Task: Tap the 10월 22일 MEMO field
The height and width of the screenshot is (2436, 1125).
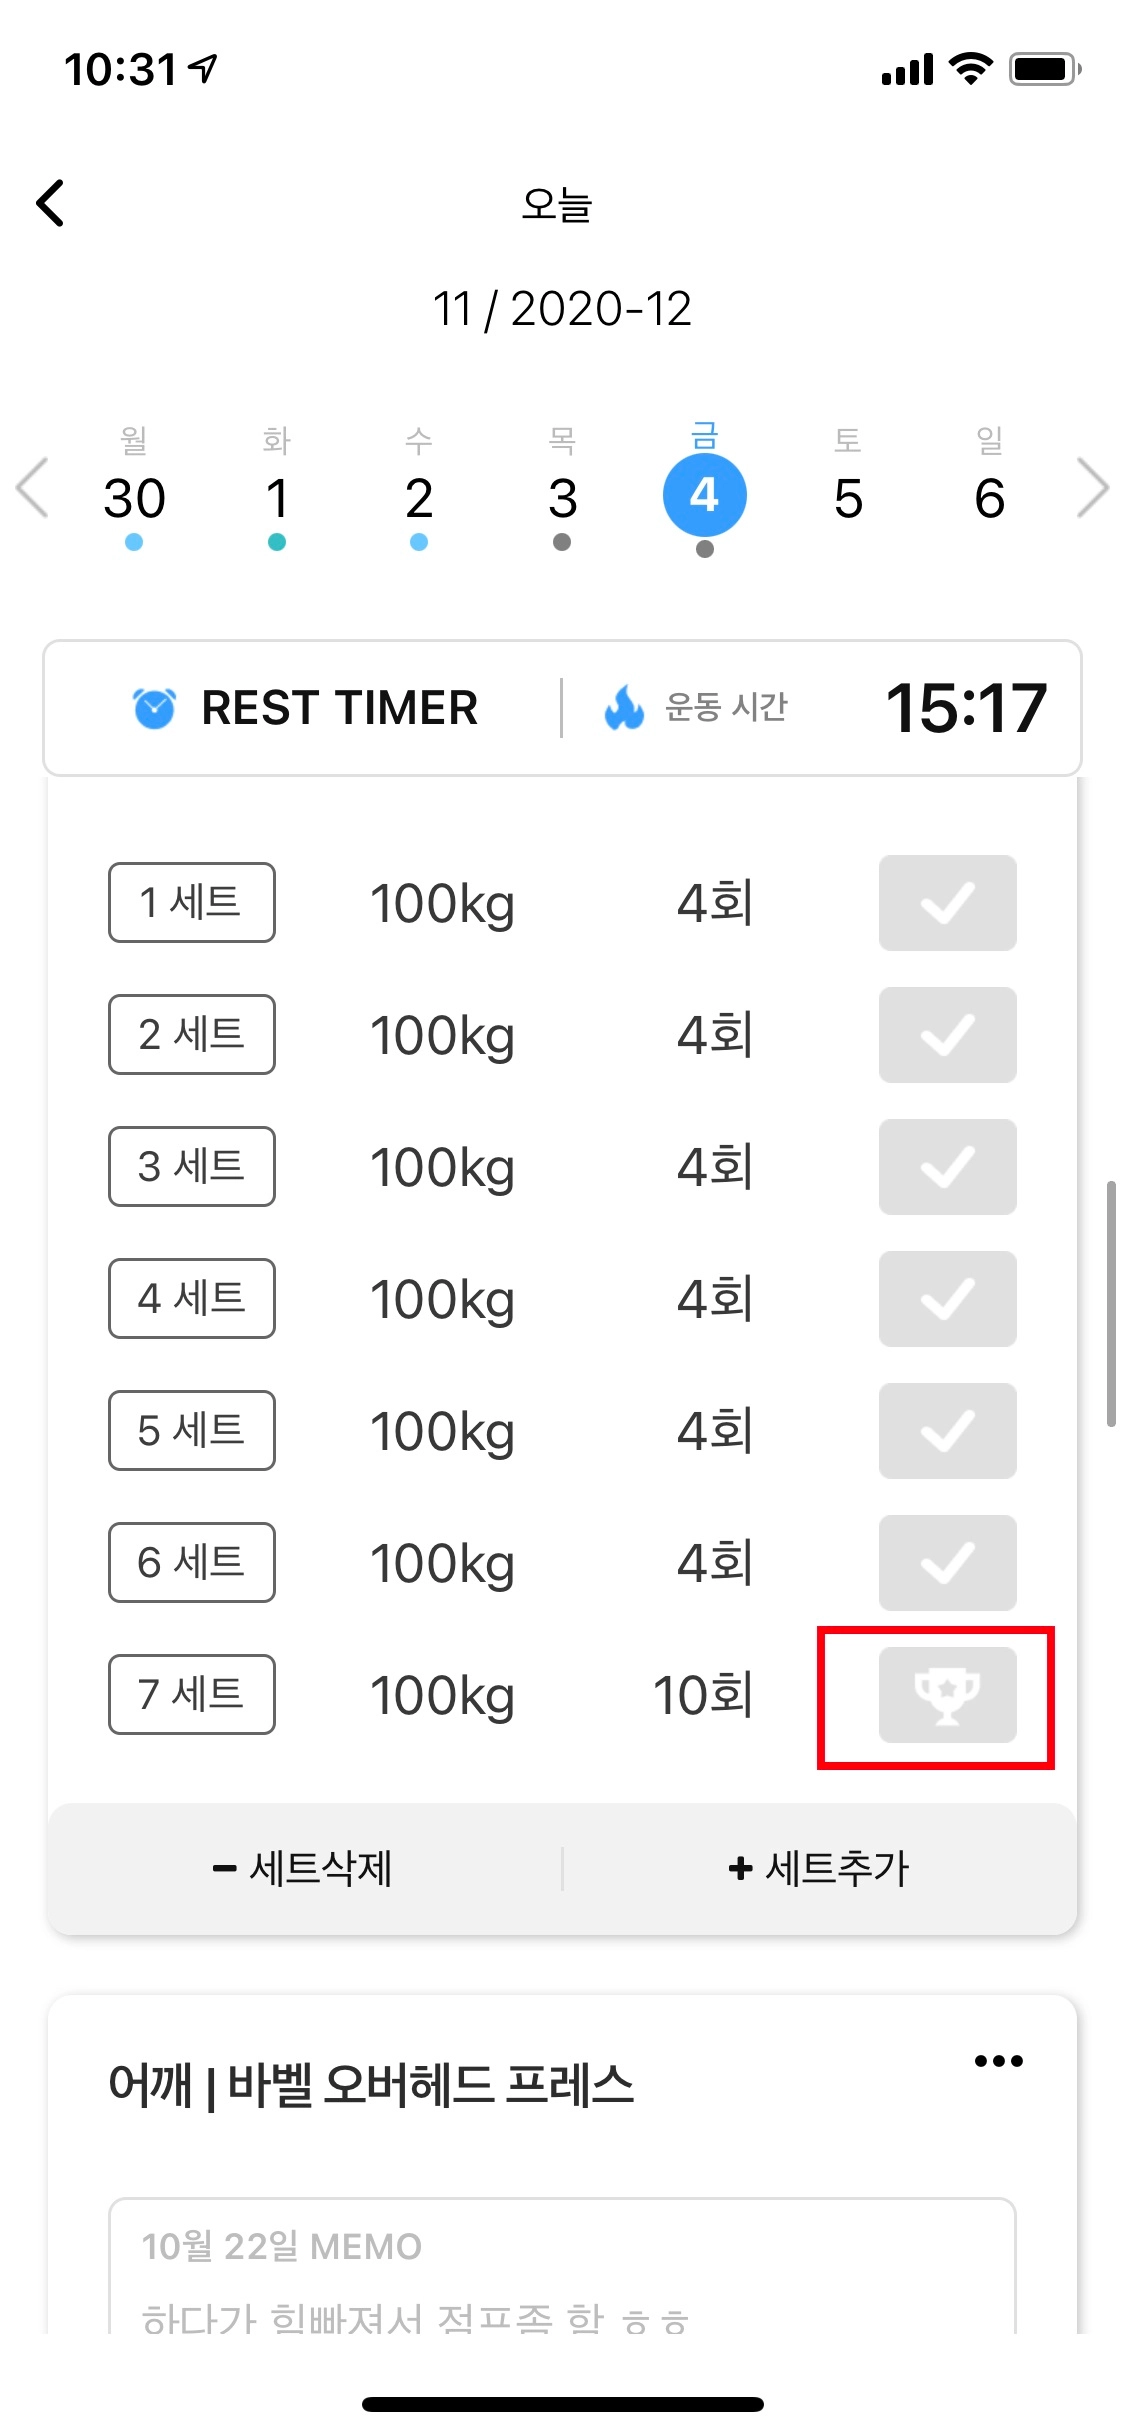Action: 562,2270
